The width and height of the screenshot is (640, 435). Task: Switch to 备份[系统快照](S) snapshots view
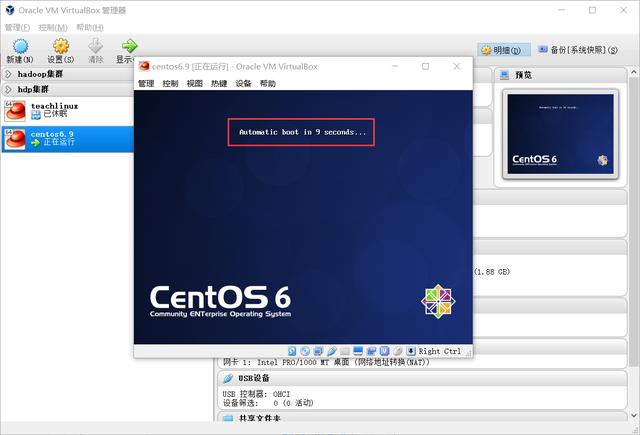coord(578,50)
